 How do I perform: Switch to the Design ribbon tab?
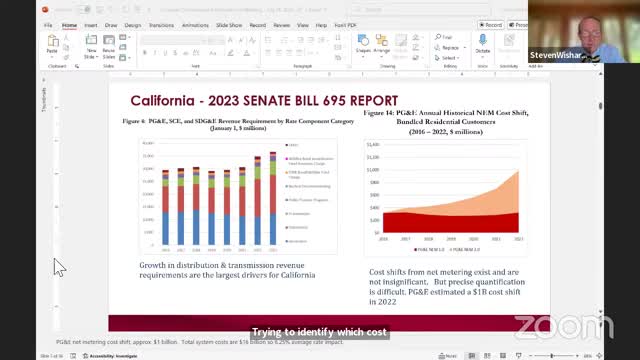tap(133, 25)
